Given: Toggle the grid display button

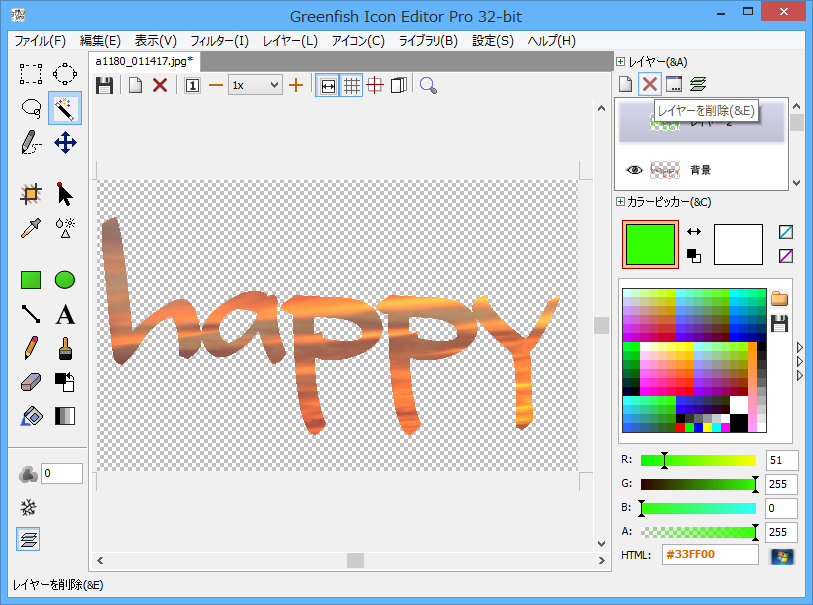Looking at the screenshot, I should 352,86.
